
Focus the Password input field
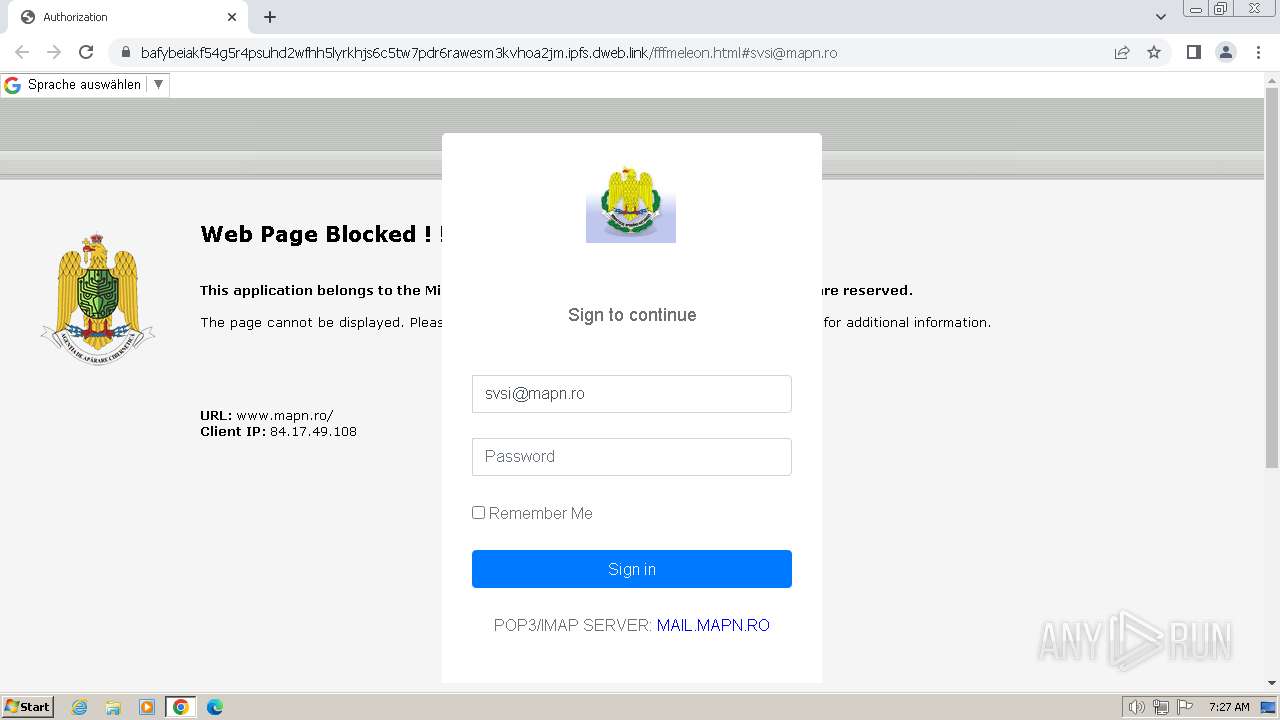632,457
